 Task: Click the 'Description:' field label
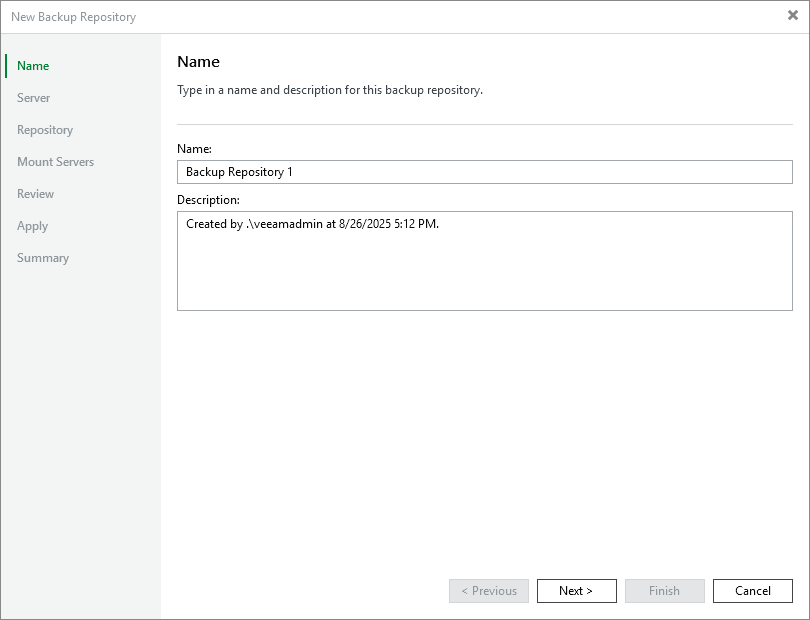click(208, 200)
